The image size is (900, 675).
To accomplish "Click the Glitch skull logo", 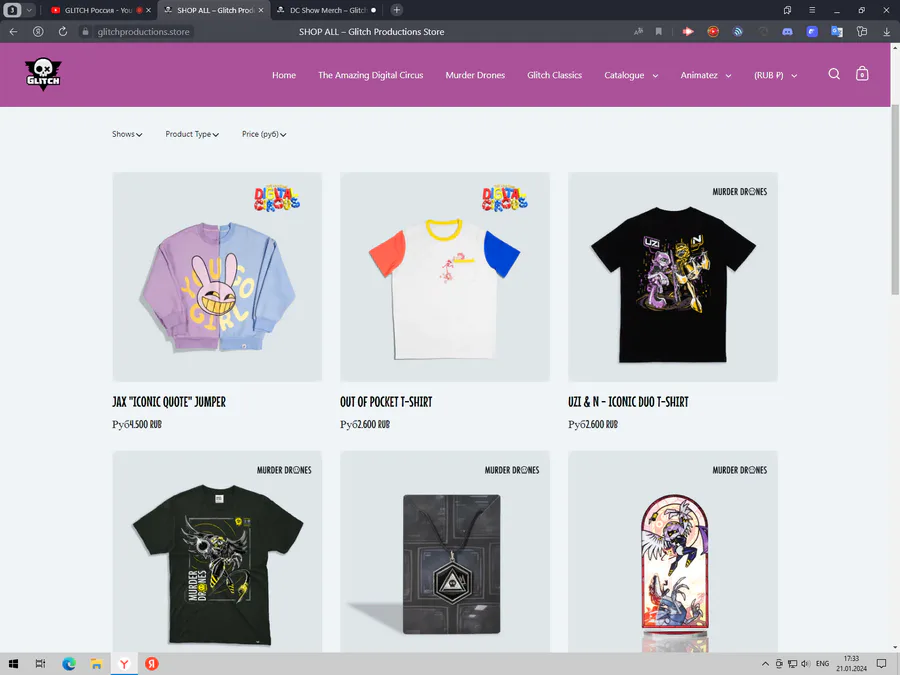I will click(x=43, y=74).
